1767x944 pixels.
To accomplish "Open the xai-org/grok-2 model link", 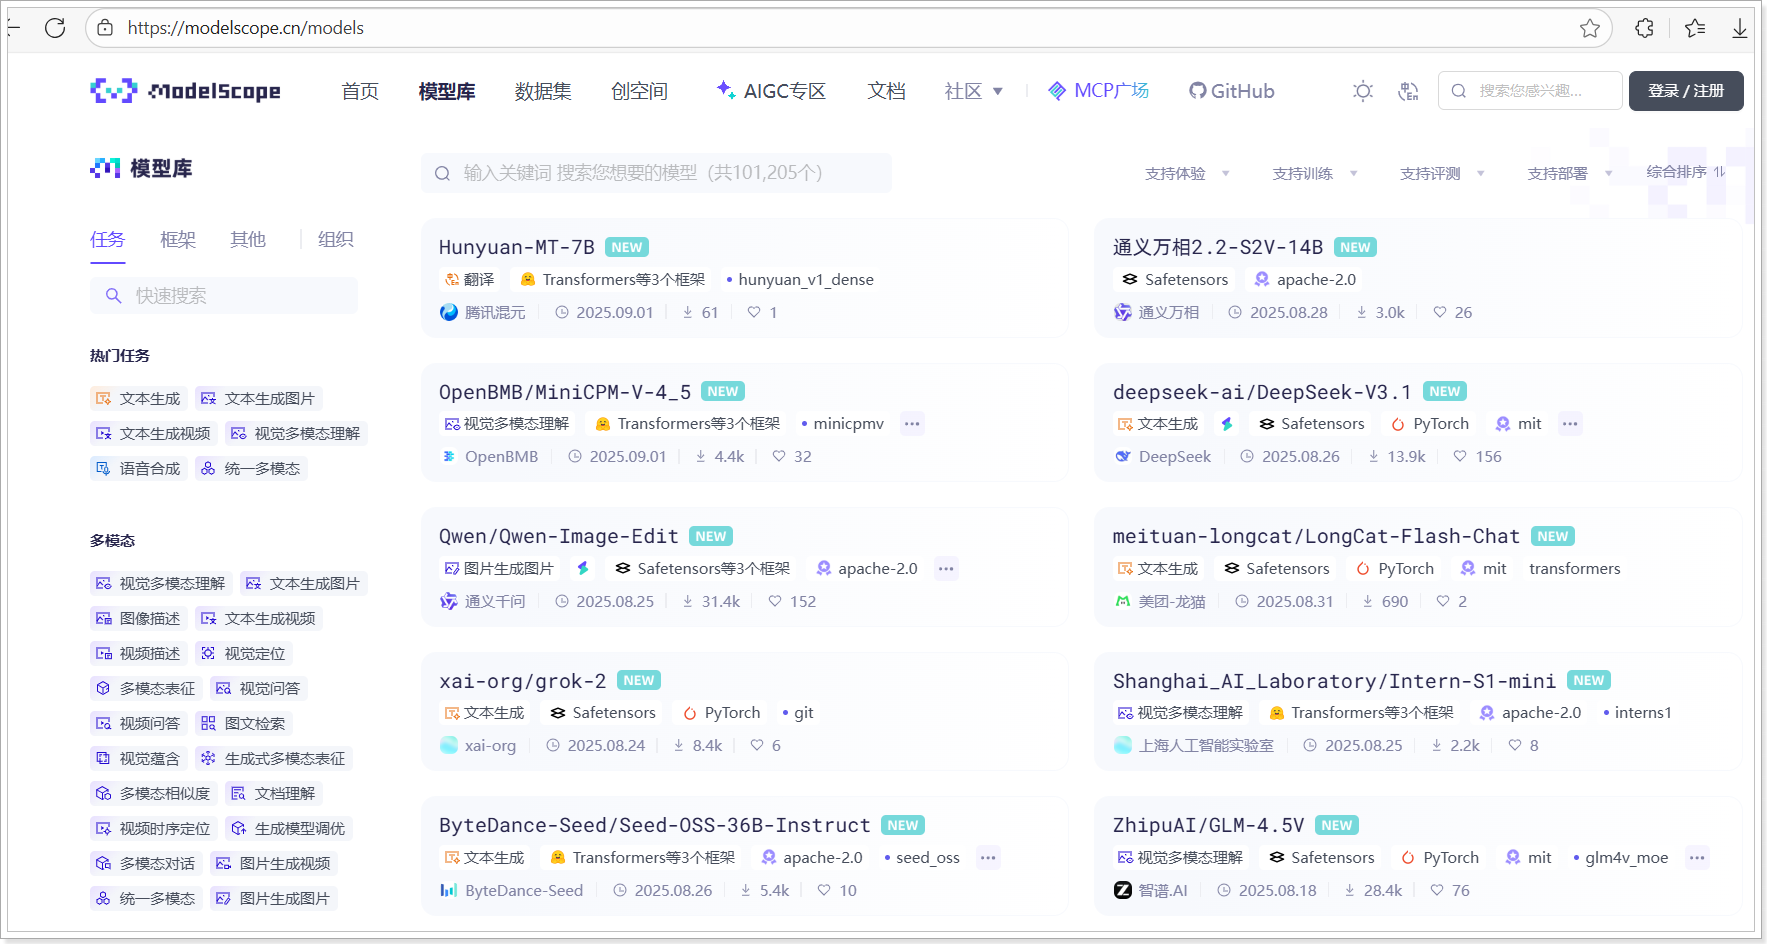I will coord(523,681).
